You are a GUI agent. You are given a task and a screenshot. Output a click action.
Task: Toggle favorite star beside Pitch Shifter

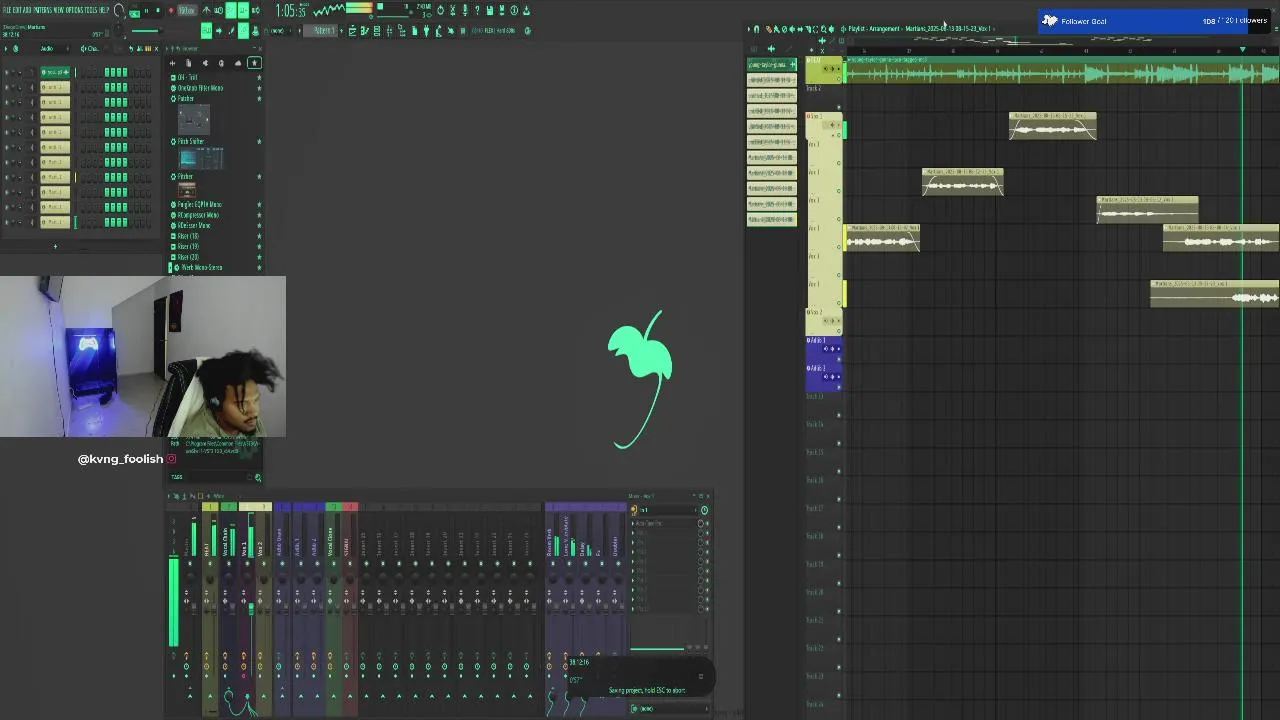tap(259, 141)
